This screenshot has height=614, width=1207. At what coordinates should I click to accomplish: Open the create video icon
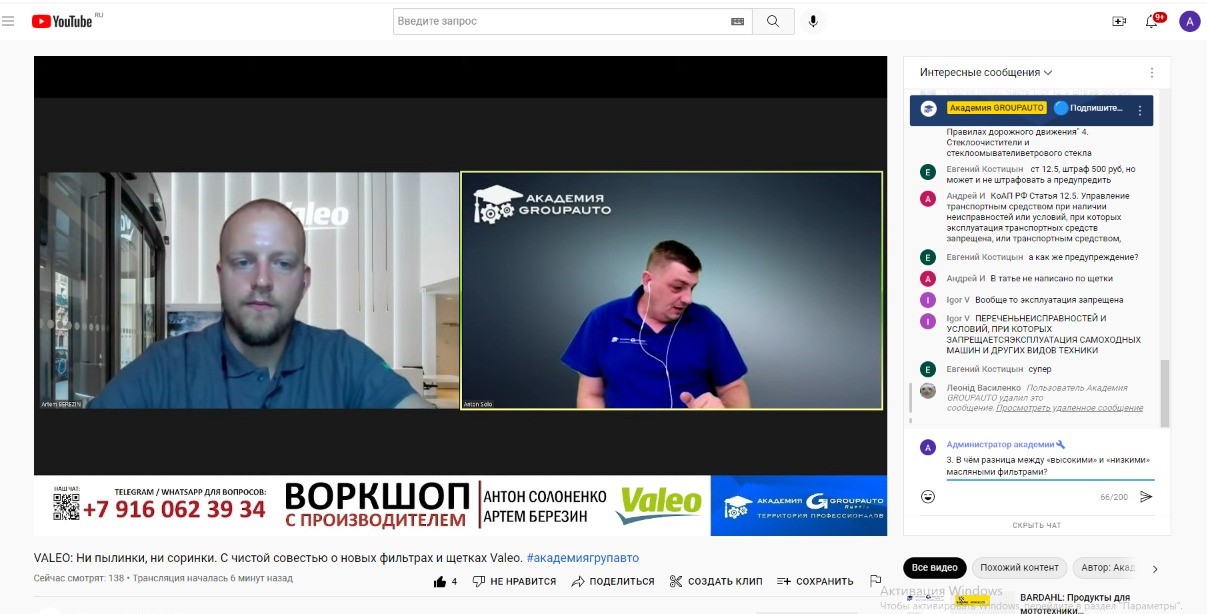[1119, 21]
